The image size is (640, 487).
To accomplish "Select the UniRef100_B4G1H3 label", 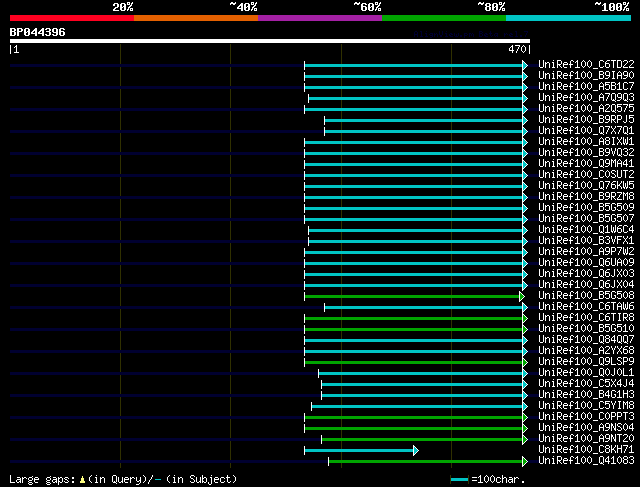I will pyautogui.click(x=586, y=395).
